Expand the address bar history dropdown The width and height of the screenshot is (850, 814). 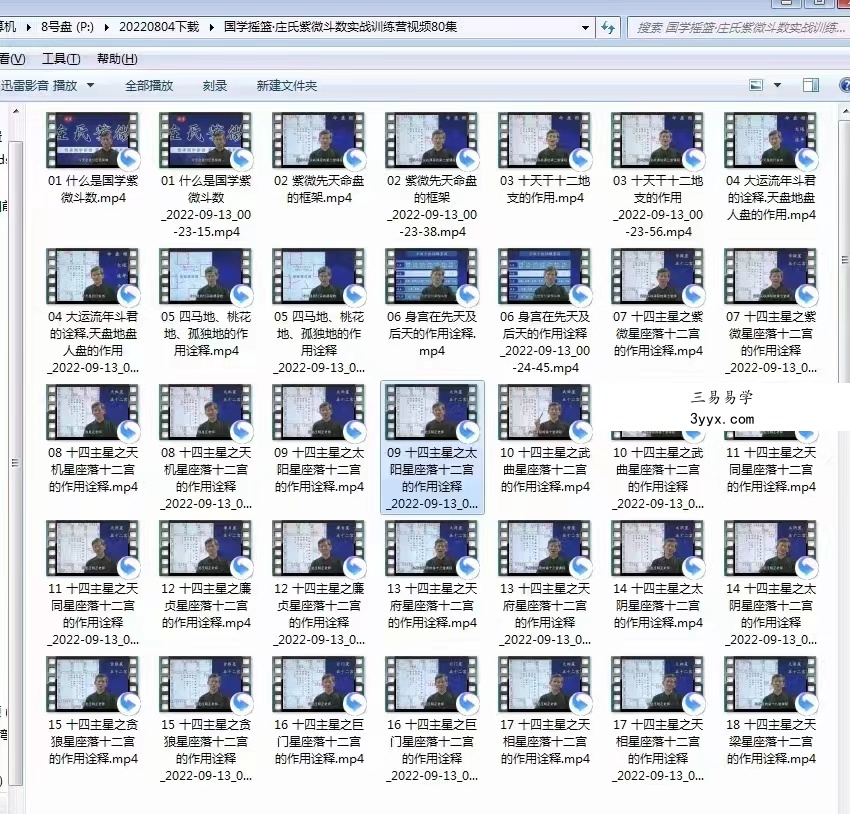(x=585, y=27)
